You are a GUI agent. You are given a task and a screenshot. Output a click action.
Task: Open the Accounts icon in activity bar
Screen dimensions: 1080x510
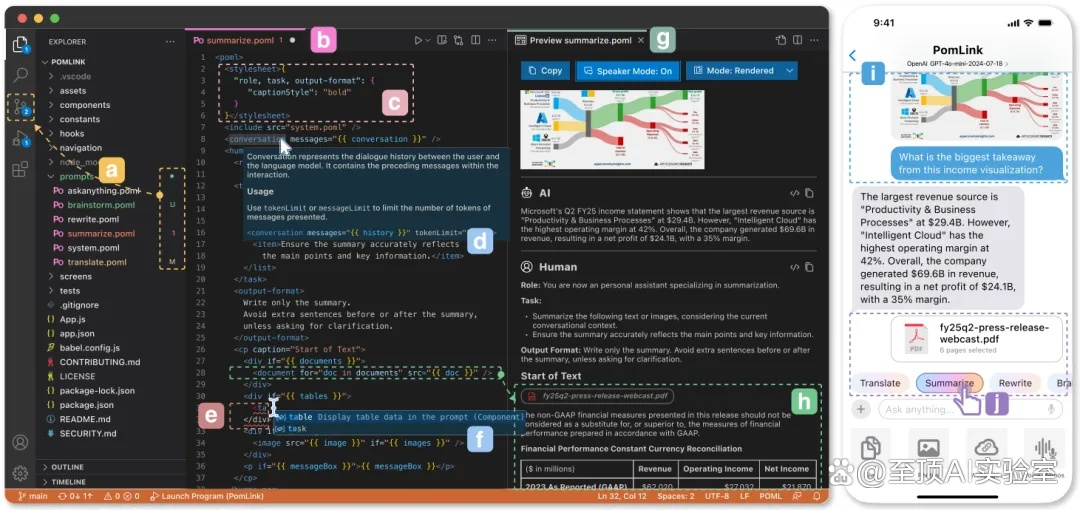click(21, 442)
